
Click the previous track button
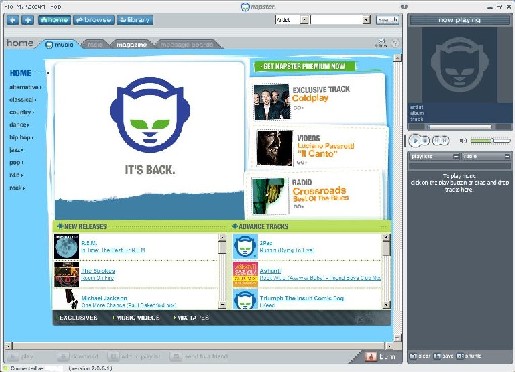coord(437,141)
